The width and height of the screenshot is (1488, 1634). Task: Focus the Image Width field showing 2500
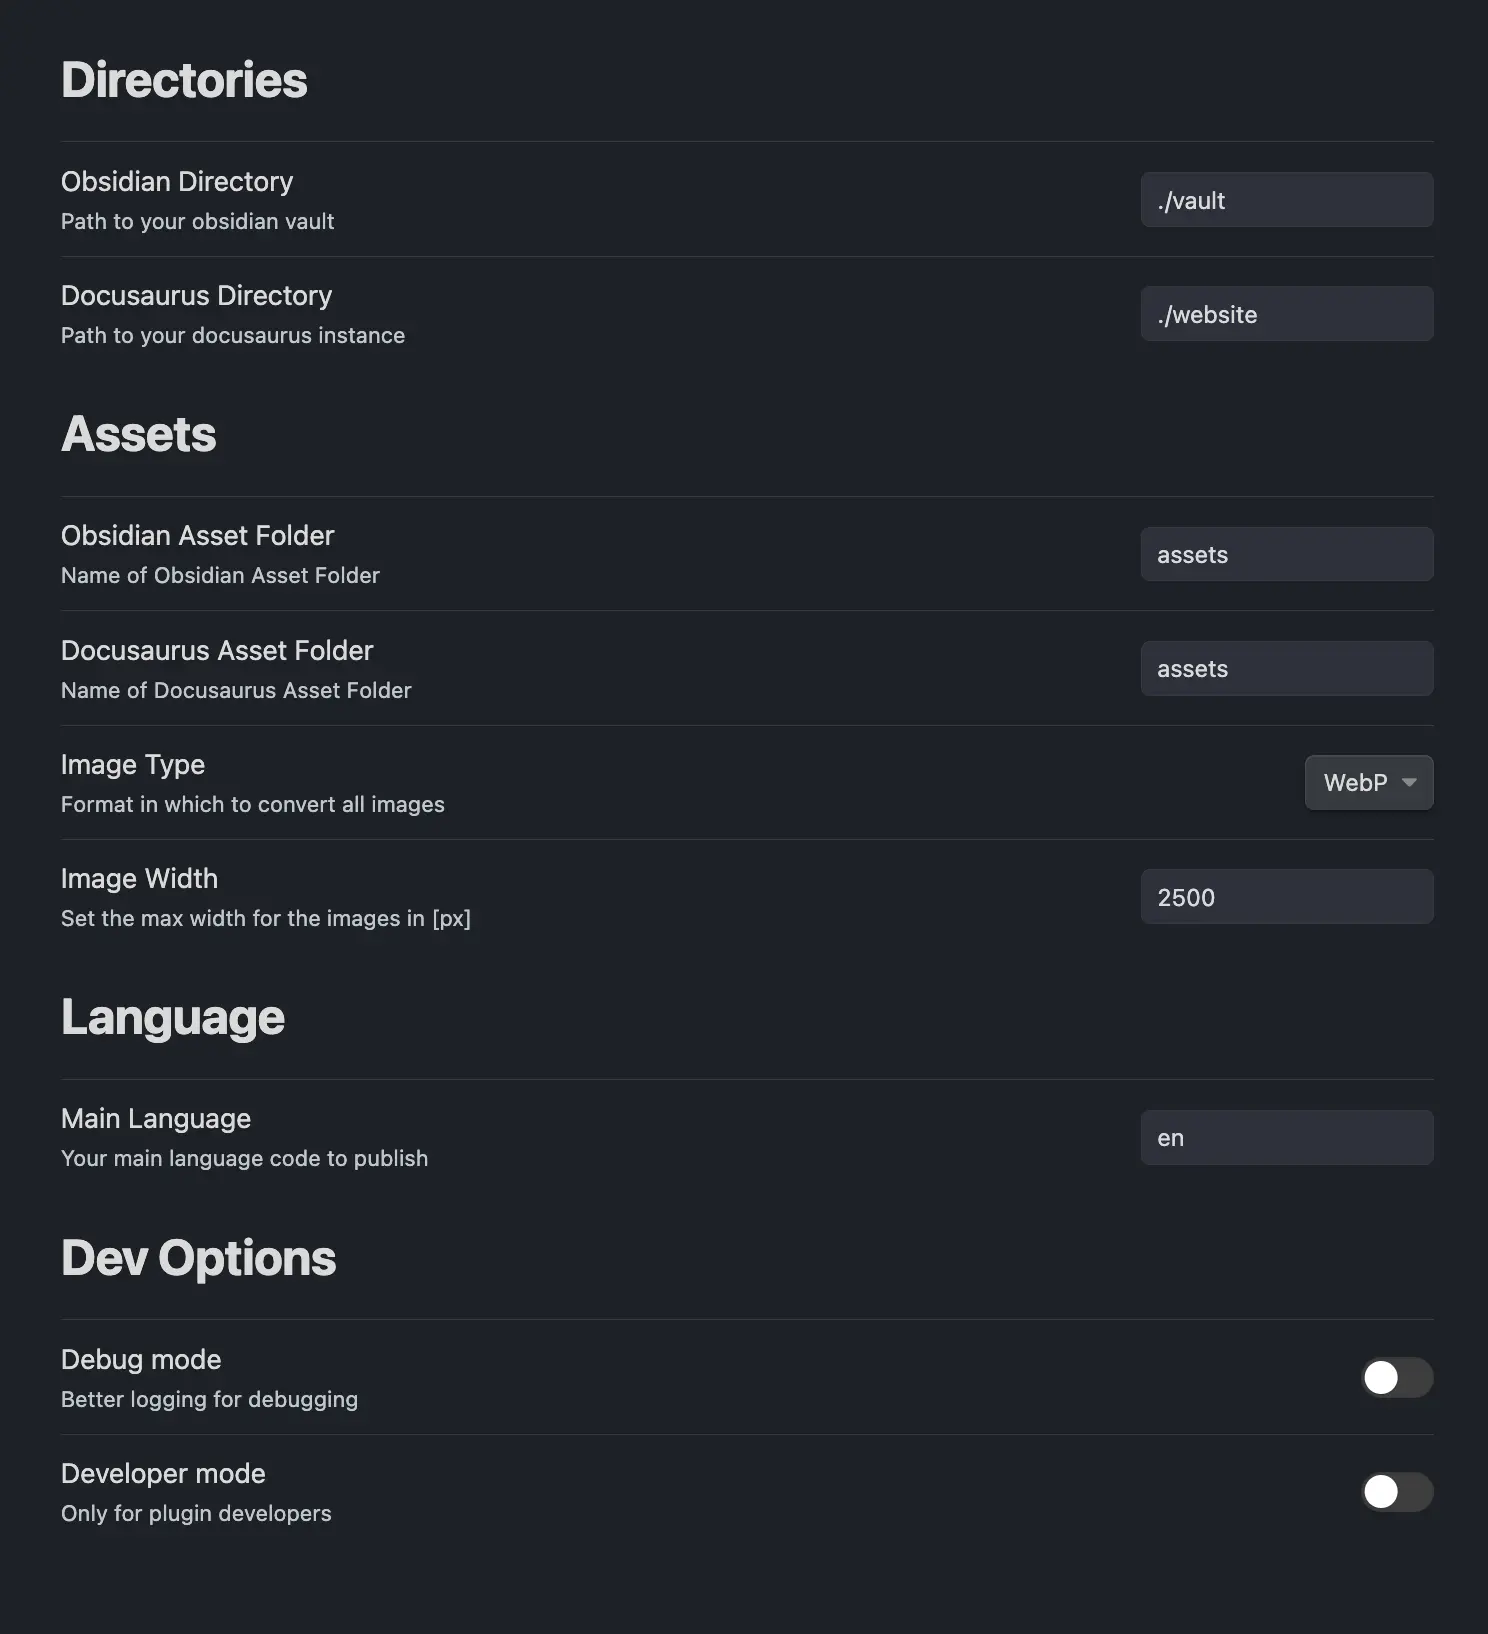click(1286, 896)
